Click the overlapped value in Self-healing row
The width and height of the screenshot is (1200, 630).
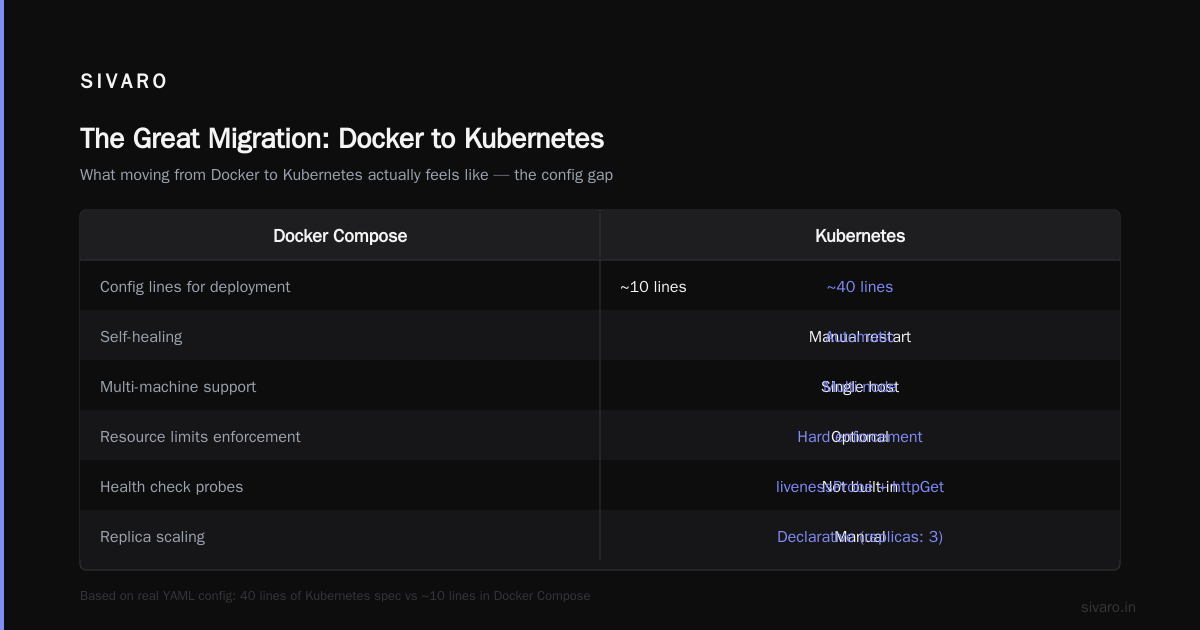[860, 337]
